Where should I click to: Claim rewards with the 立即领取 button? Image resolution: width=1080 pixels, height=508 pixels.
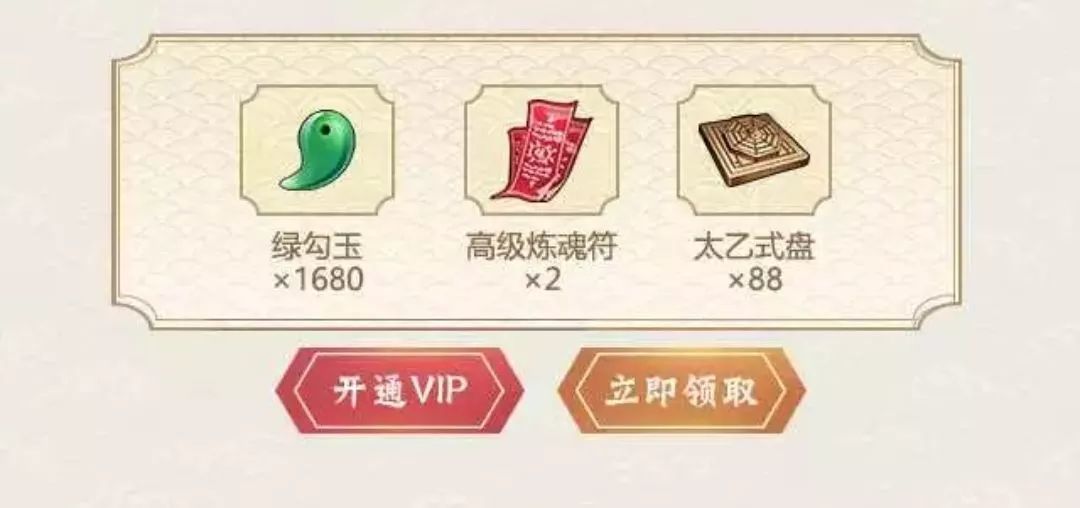[681, 390]
